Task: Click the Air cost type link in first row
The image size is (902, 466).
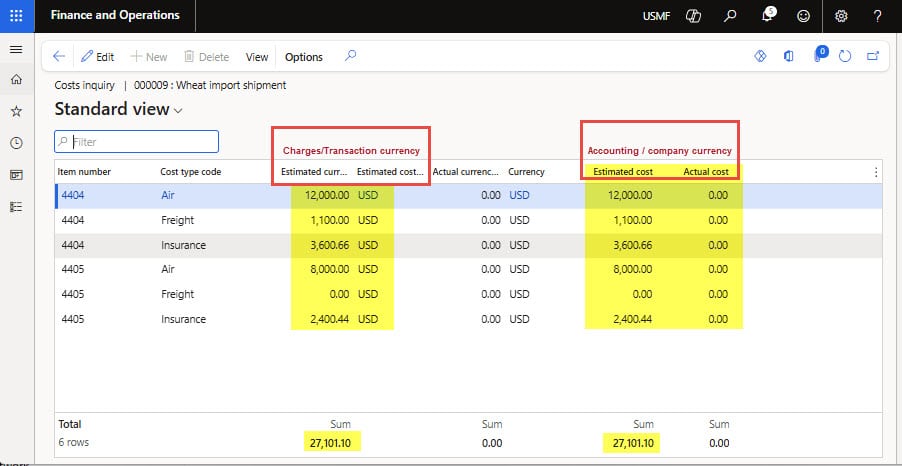Action: tap(168, 196)
